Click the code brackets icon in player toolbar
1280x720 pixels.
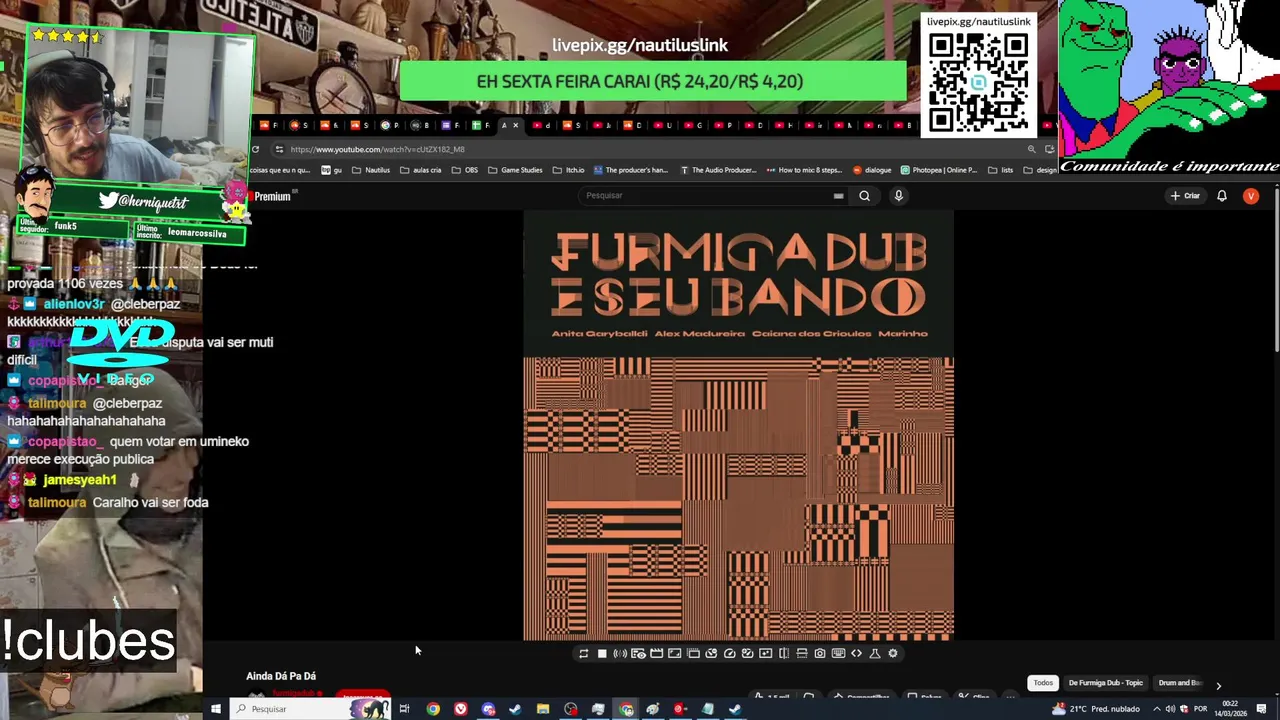pyautogui.click(x=856, y=653)
